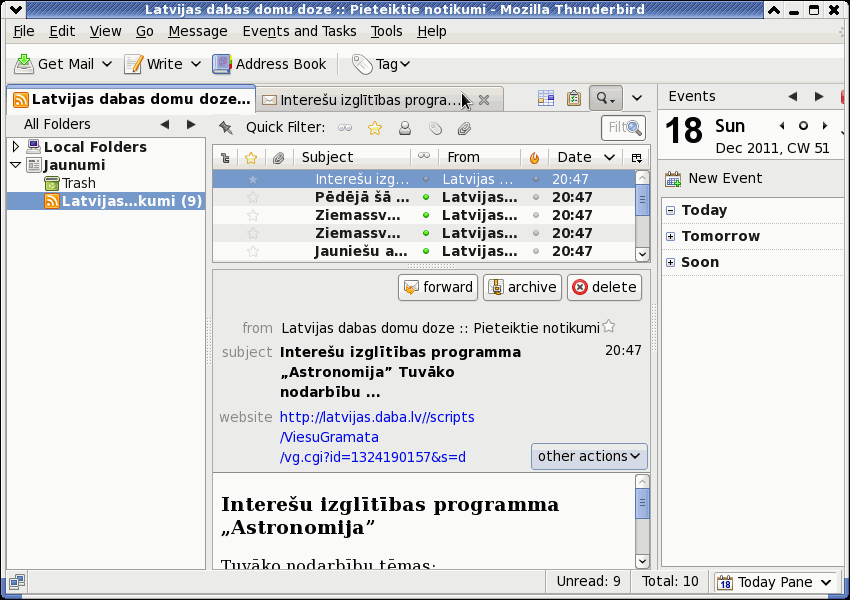Click the archive button
Image resolution: width=850 pixels, height=600 pixels.
(523, 287)
